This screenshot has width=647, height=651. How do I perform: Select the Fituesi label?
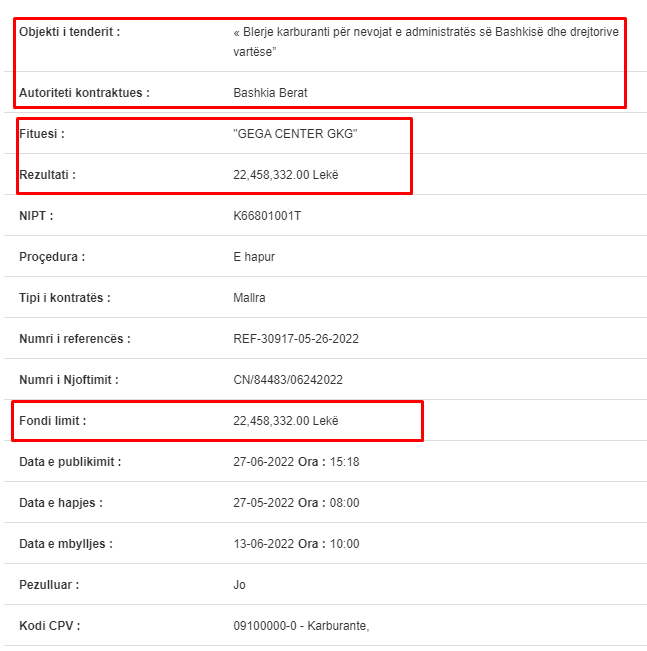point(42,134)
